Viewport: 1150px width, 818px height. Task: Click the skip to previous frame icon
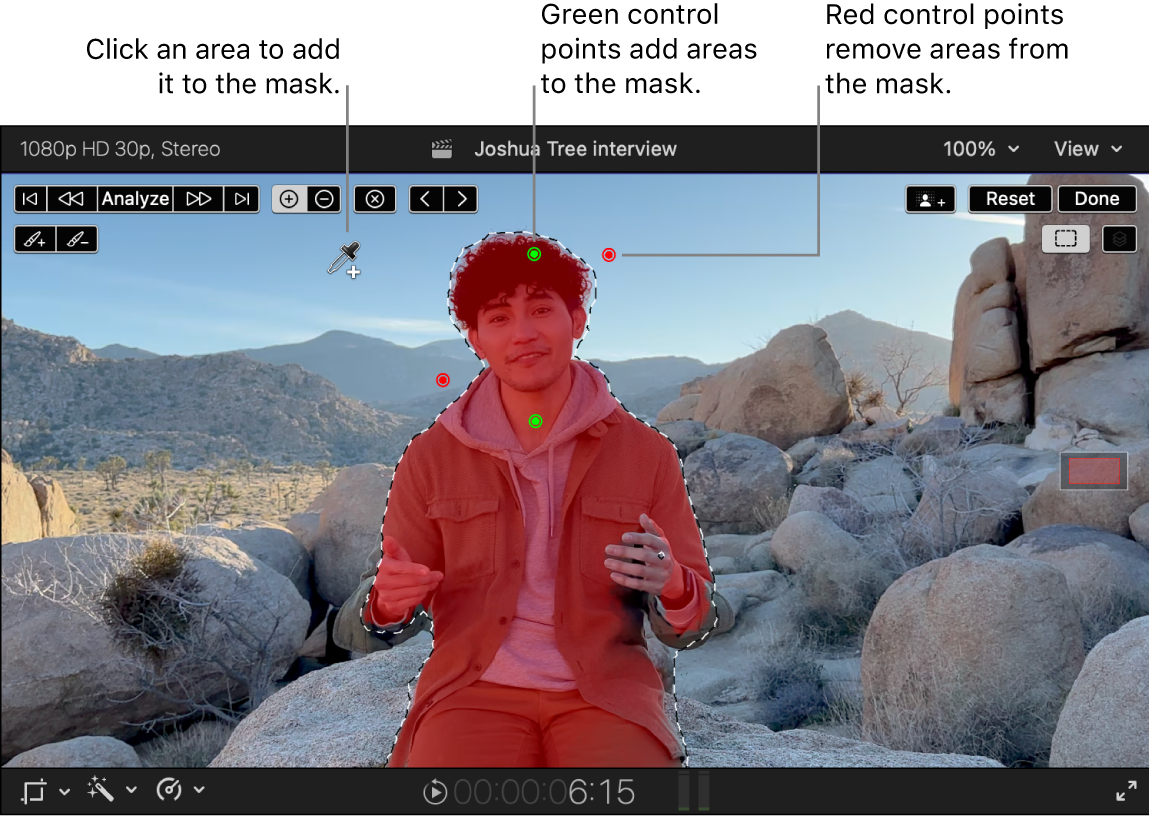click(x=29, y=198)
